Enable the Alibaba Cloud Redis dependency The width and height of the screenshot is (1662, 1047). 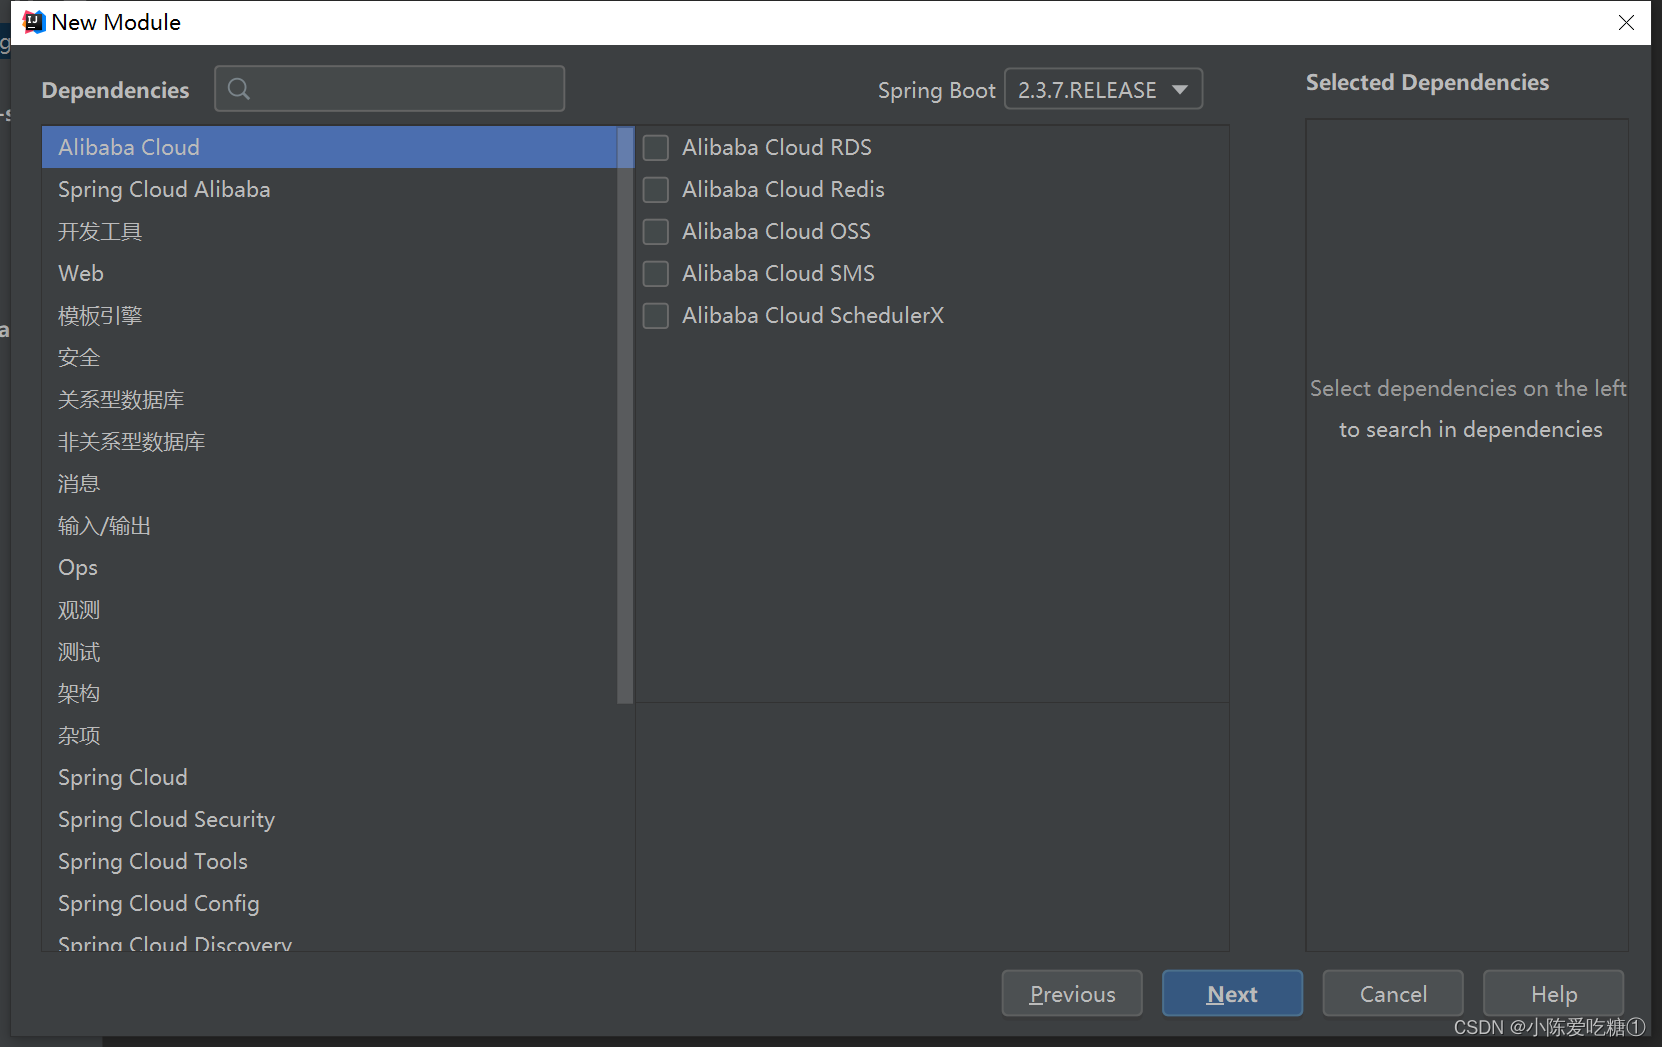pyautogui.click(x=656, y=190)
